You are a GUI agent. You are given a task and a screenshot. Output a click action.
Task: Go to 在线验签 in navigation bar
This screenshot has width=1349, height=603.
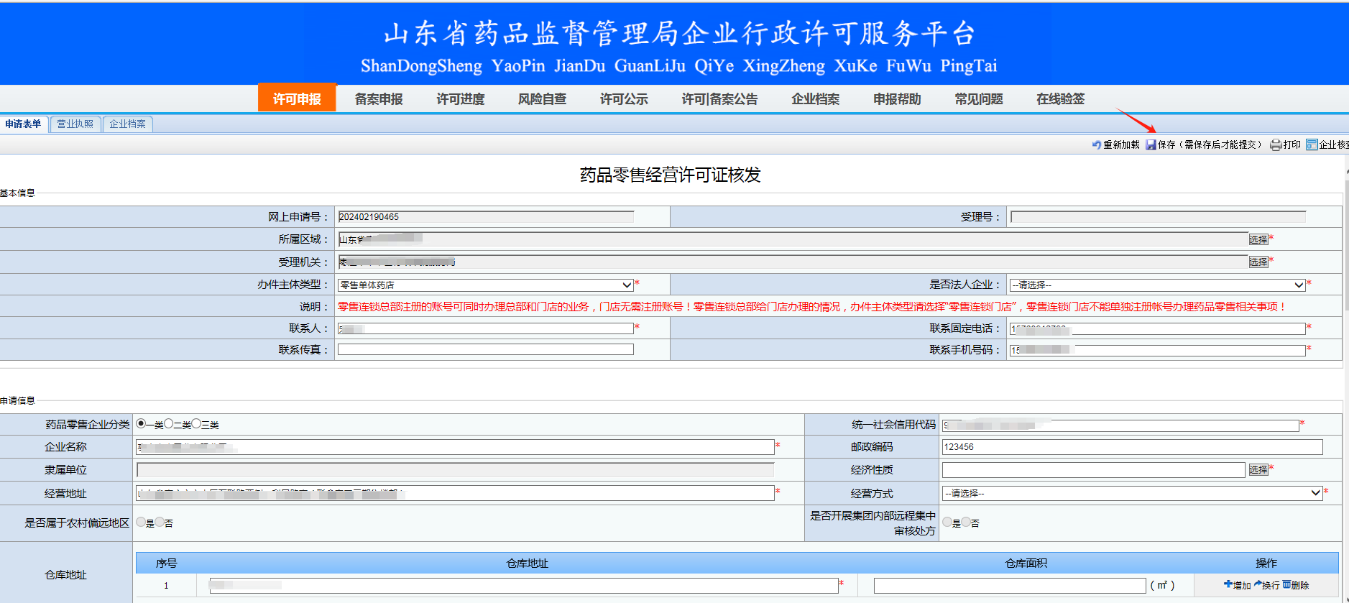tap(1060, 99)
